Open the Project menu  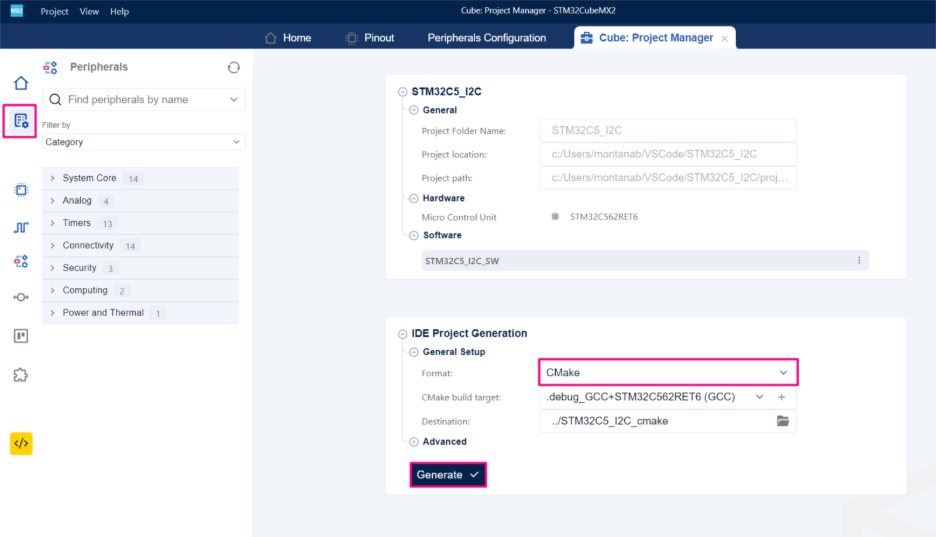point(54,11)
